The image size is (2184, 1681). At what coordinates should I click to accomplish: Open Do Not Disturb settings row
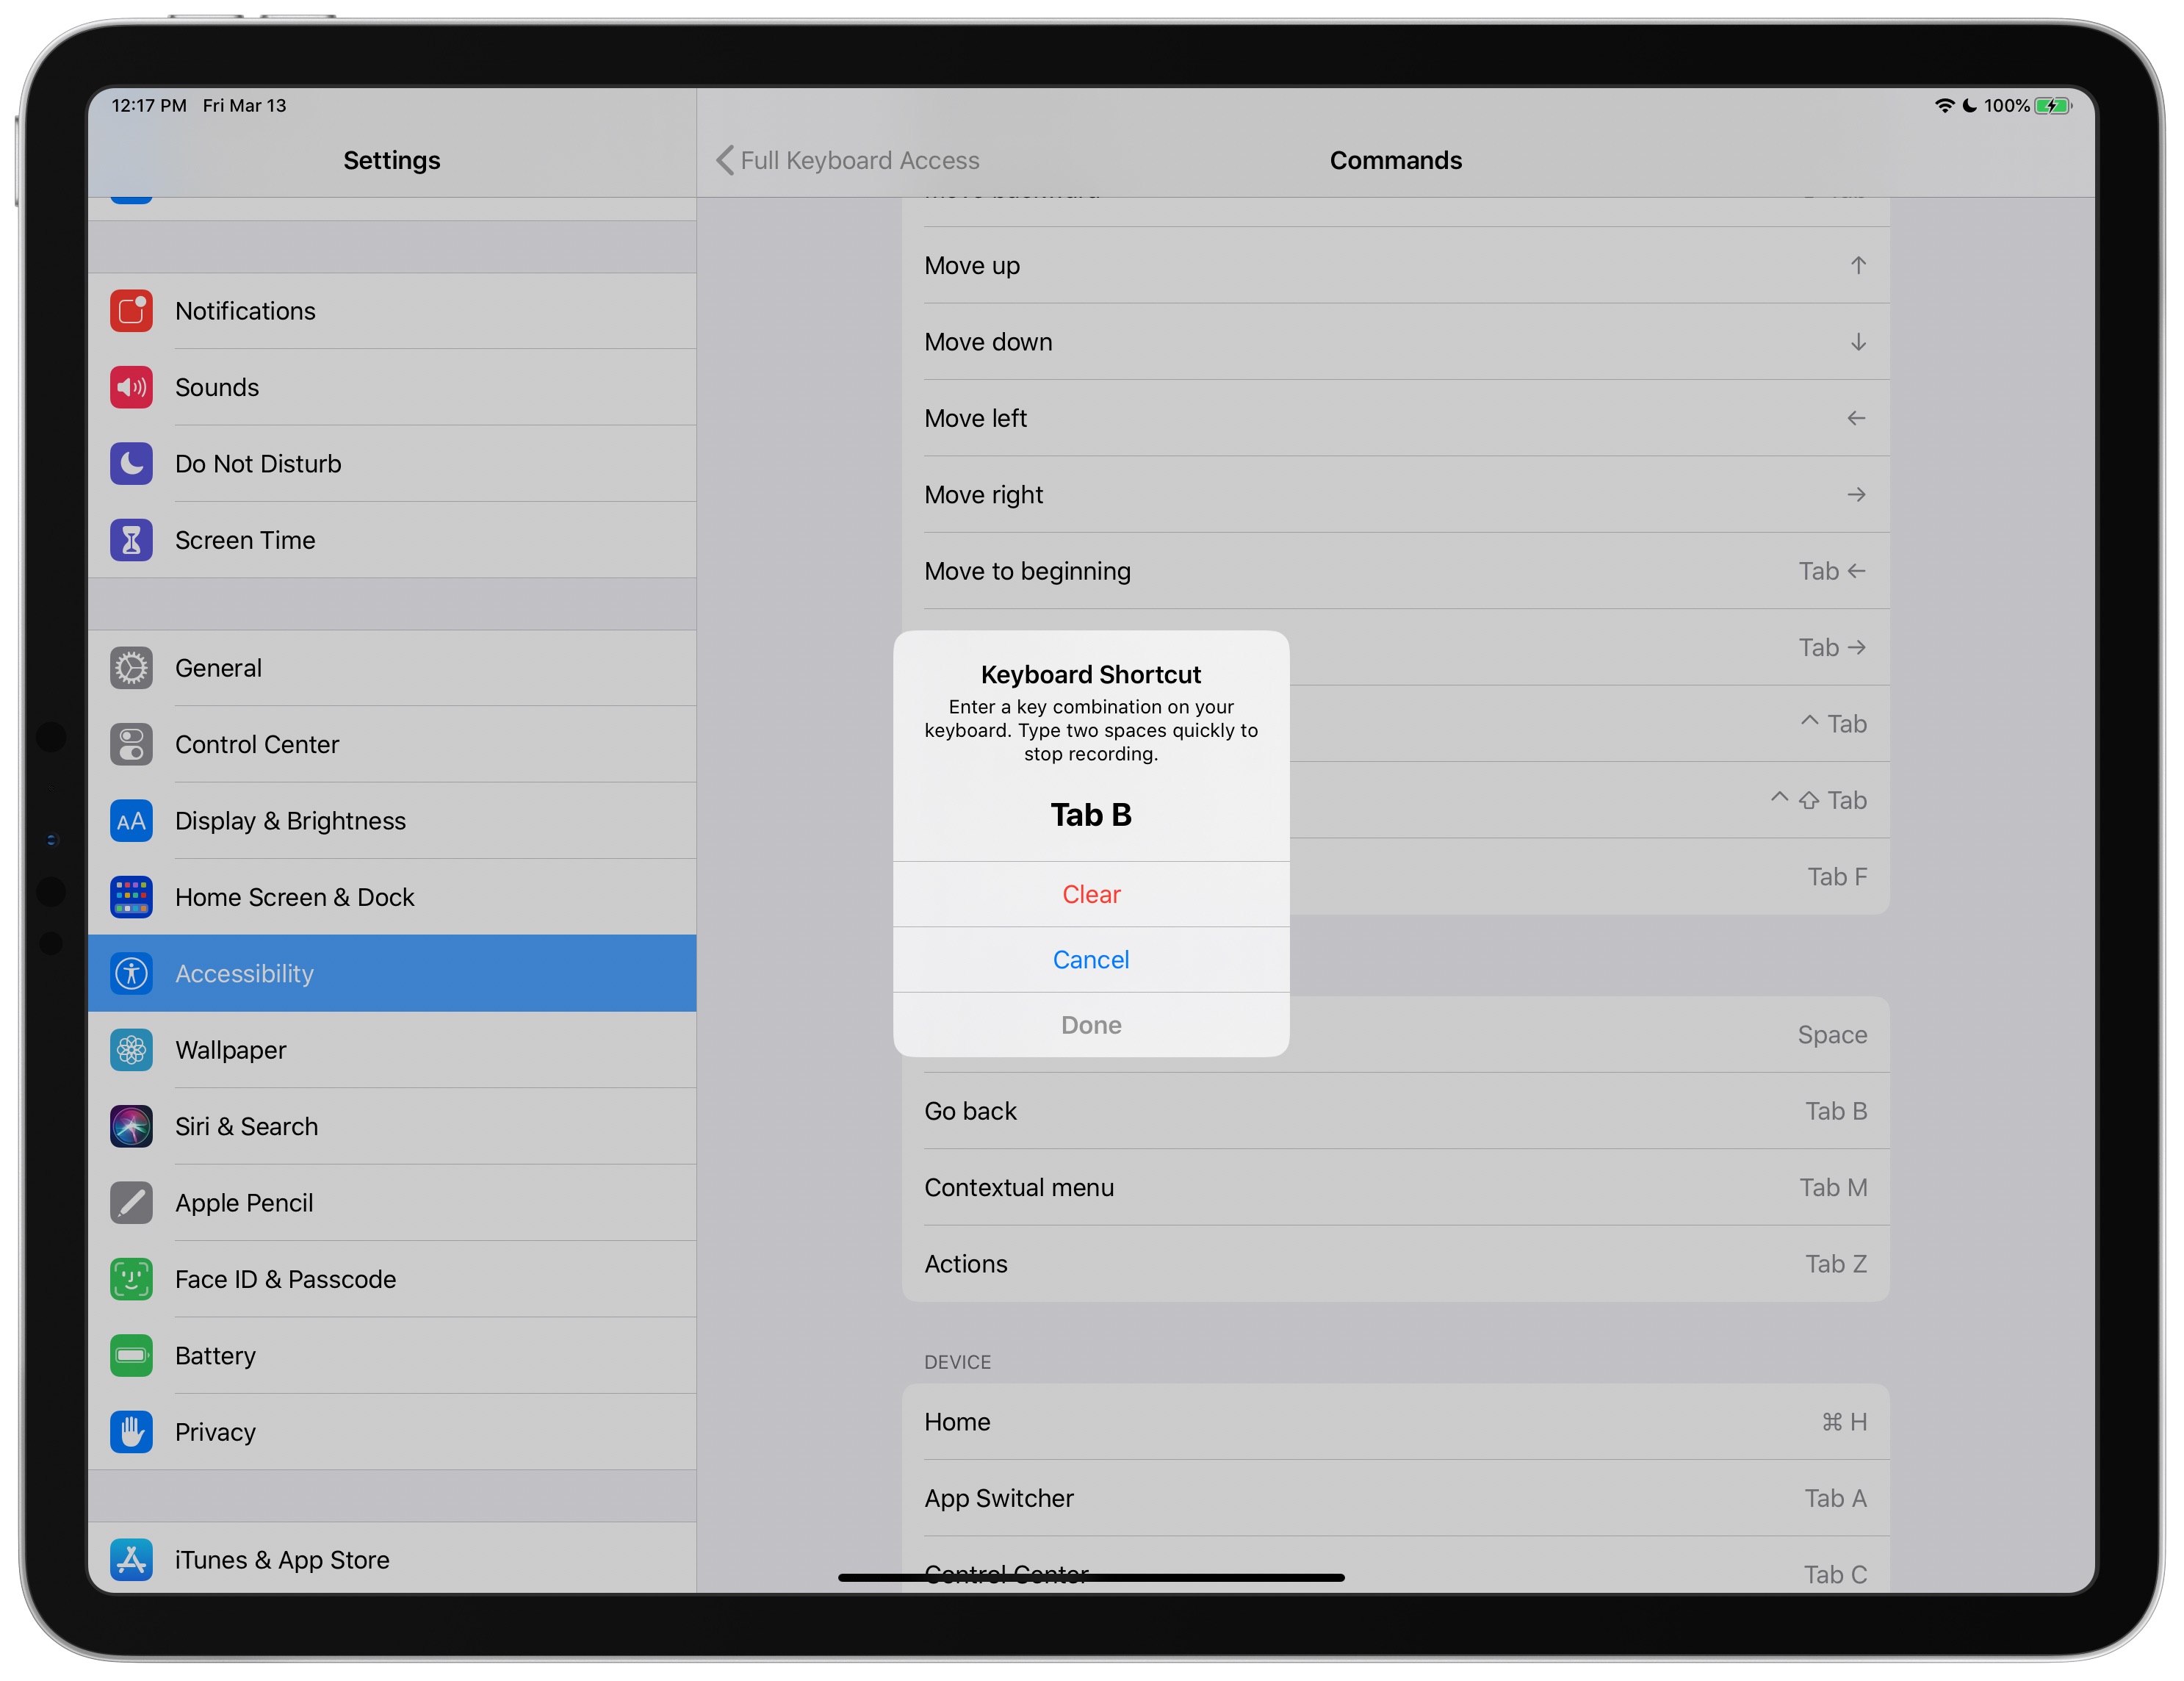392,464
